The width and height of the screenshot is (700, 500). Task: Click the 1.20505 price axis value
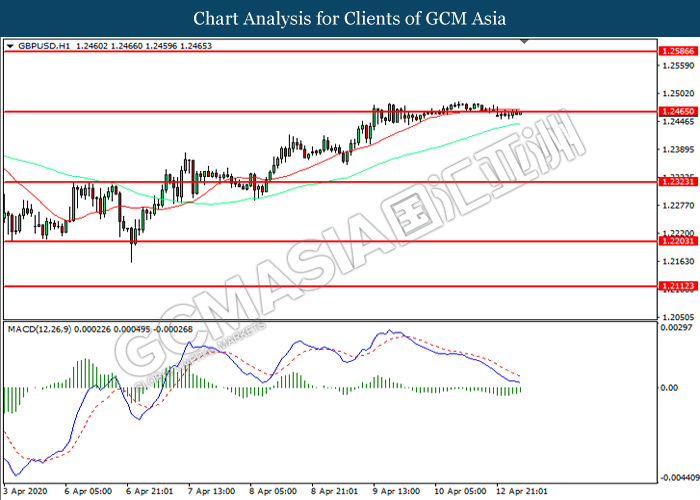[x=679, y=317]
